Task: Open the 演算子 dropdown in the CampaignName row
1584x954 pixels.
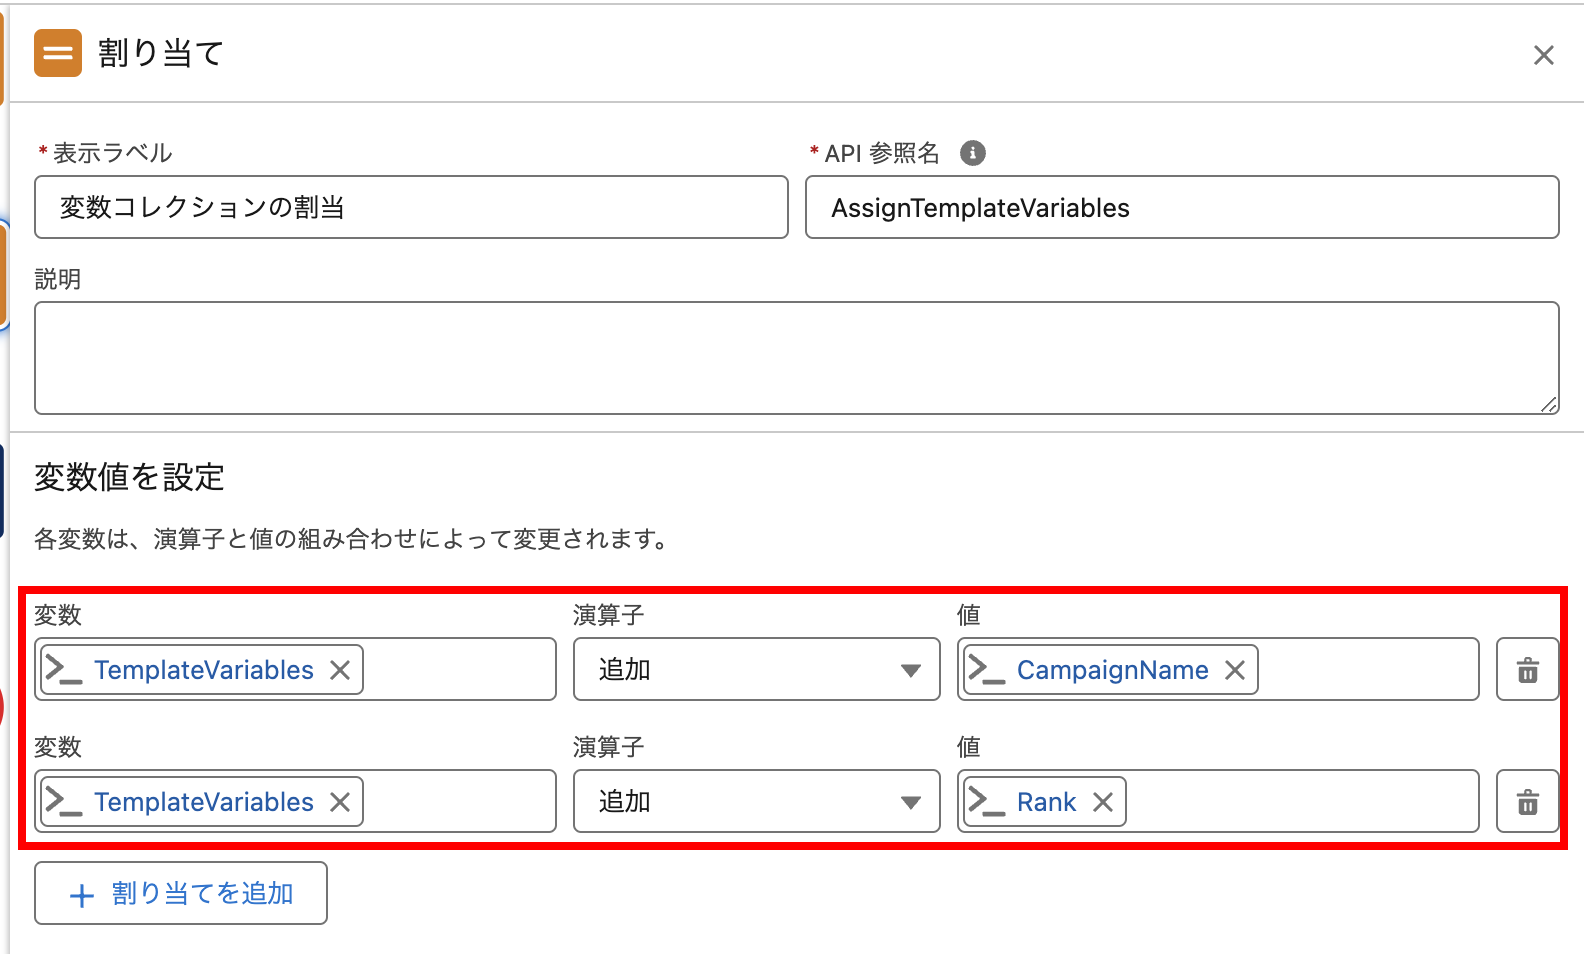Action: (x=756, y=670)
